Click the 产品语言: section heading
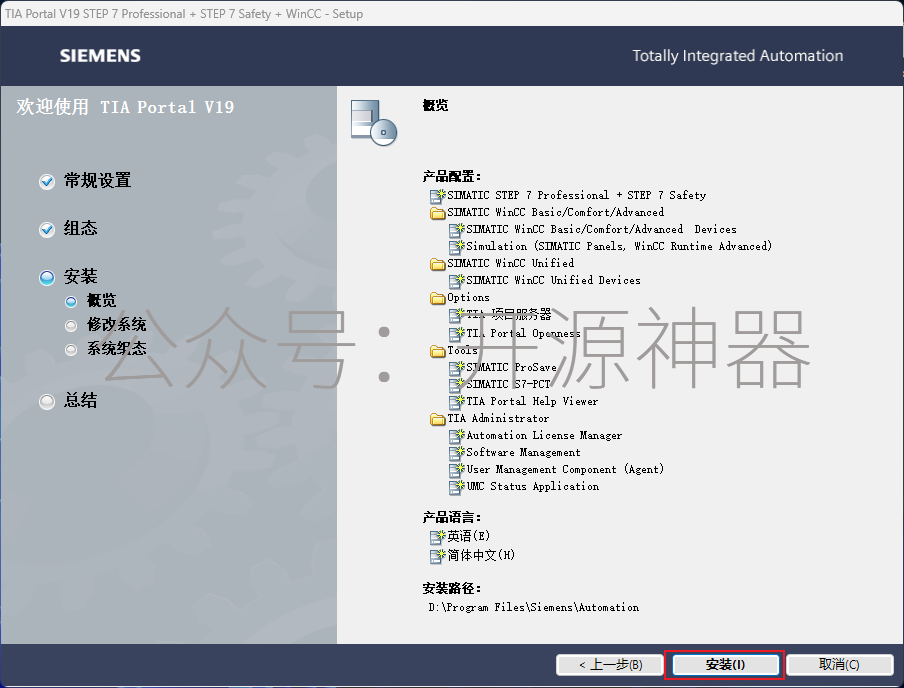The width and height of the screenshot is (904, 688). click(x=451, y=517)
